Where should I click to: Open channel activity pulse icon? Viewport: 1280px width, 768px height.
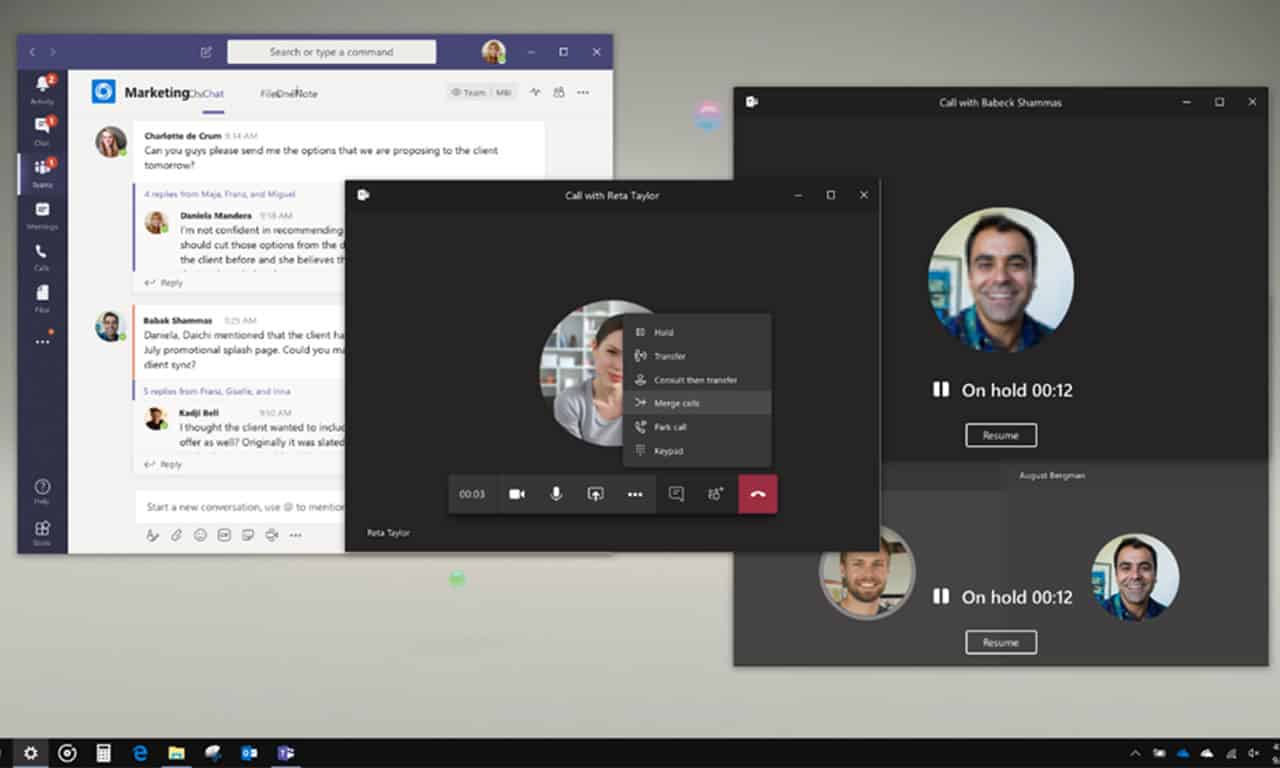(x=535, y=92)
